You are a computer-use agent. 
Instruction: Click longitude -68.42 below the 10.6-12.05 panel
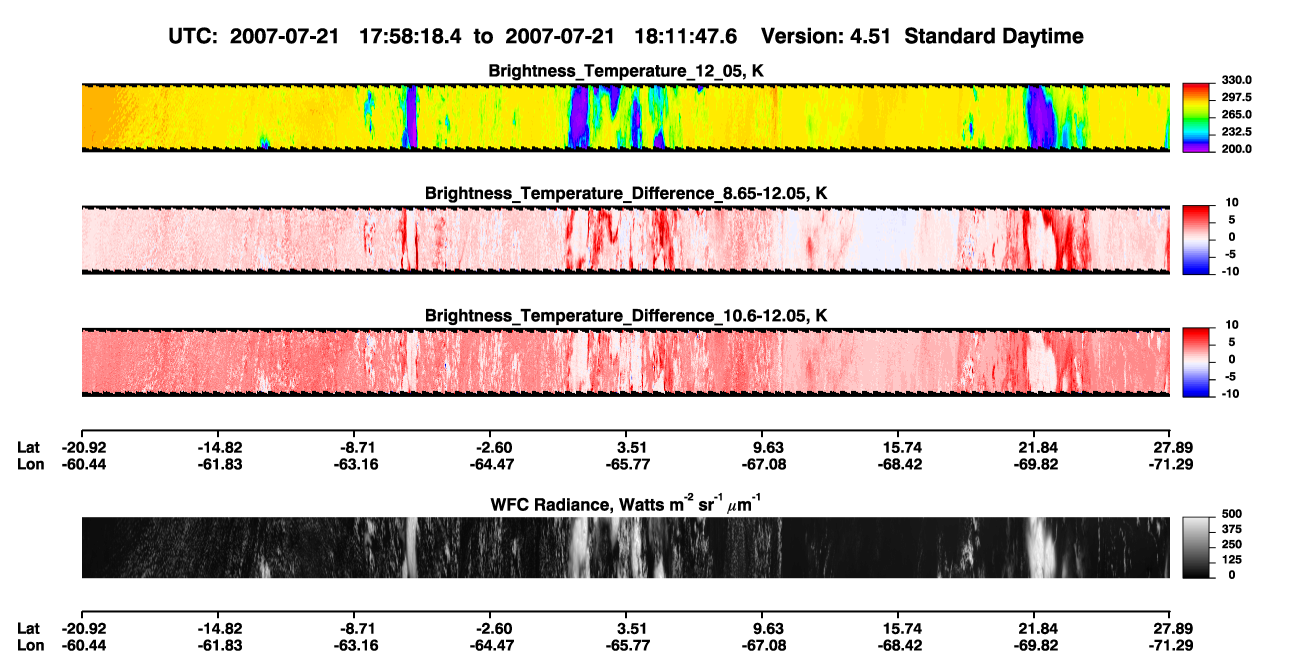pos(902,464)
